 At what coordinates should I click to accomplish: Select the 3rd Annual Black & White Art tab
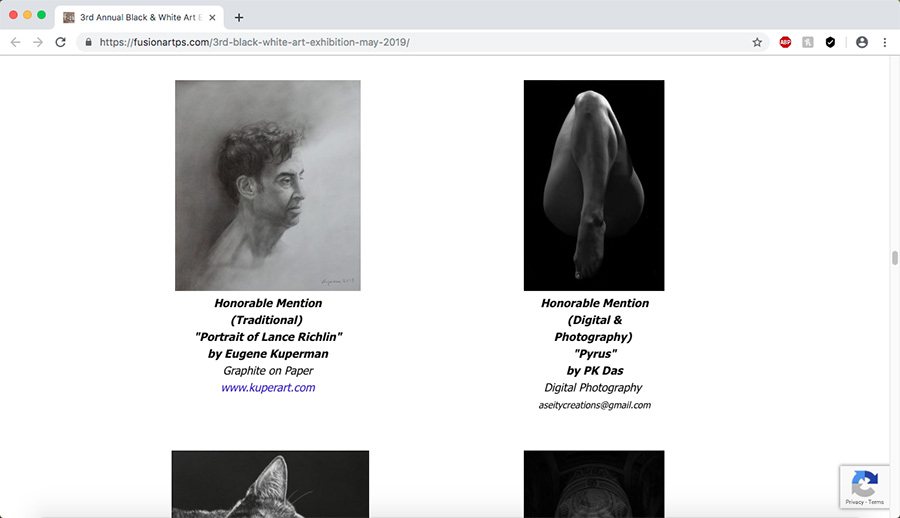pos(141,18)
